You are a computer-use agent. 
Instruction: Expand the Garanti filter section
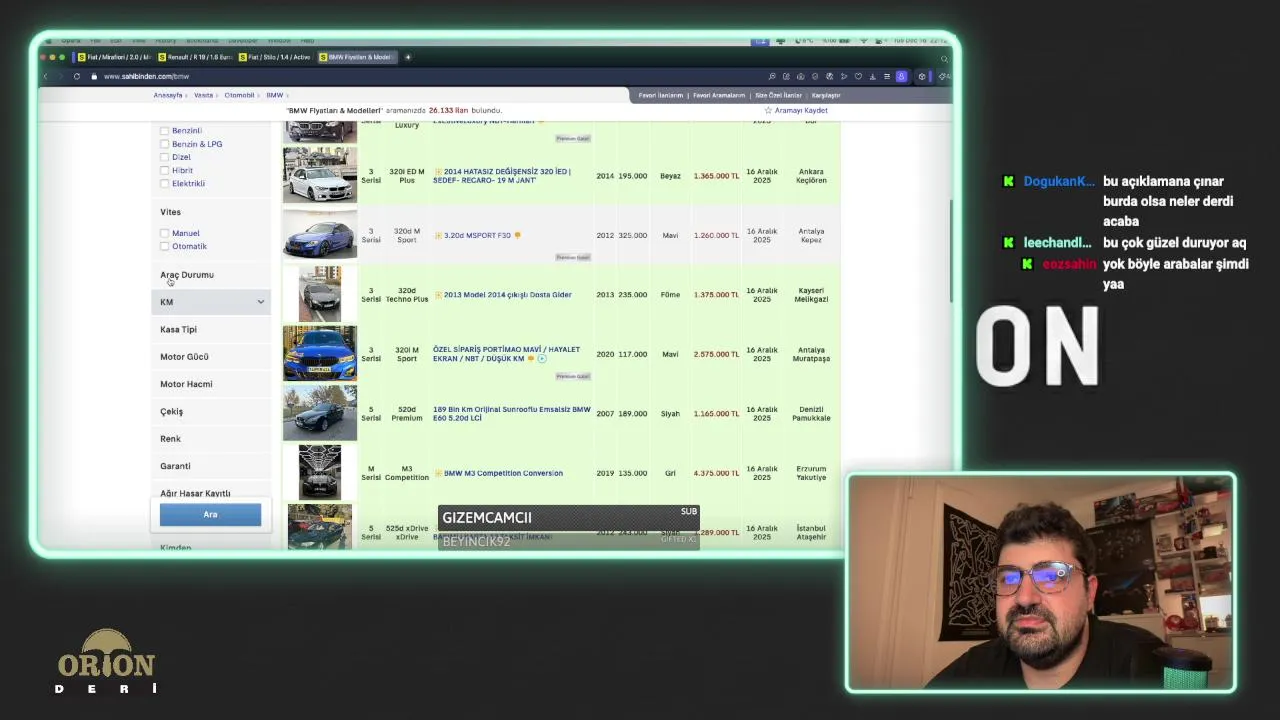click(211, 466)
